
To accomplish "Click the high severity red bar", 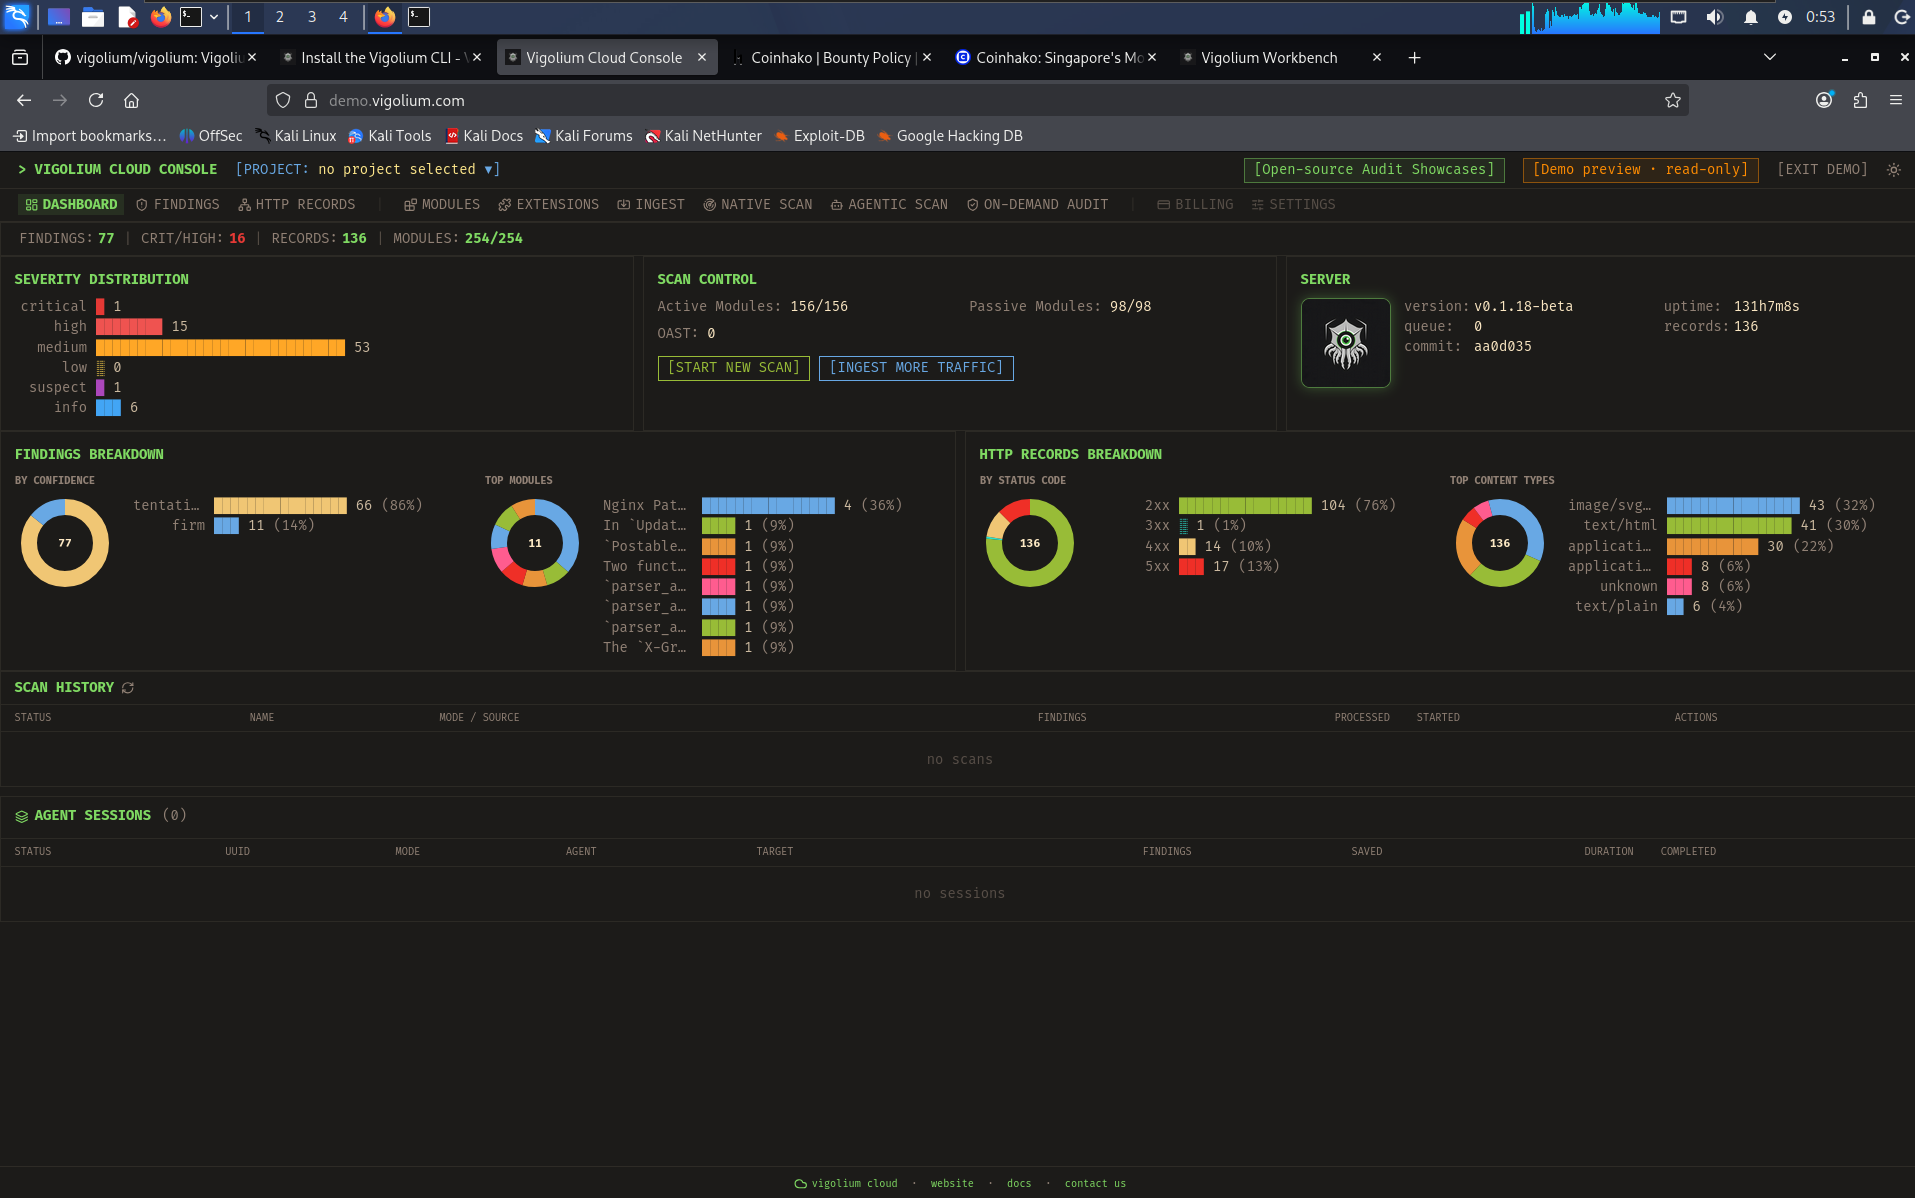I will click(x=129, y=326).
